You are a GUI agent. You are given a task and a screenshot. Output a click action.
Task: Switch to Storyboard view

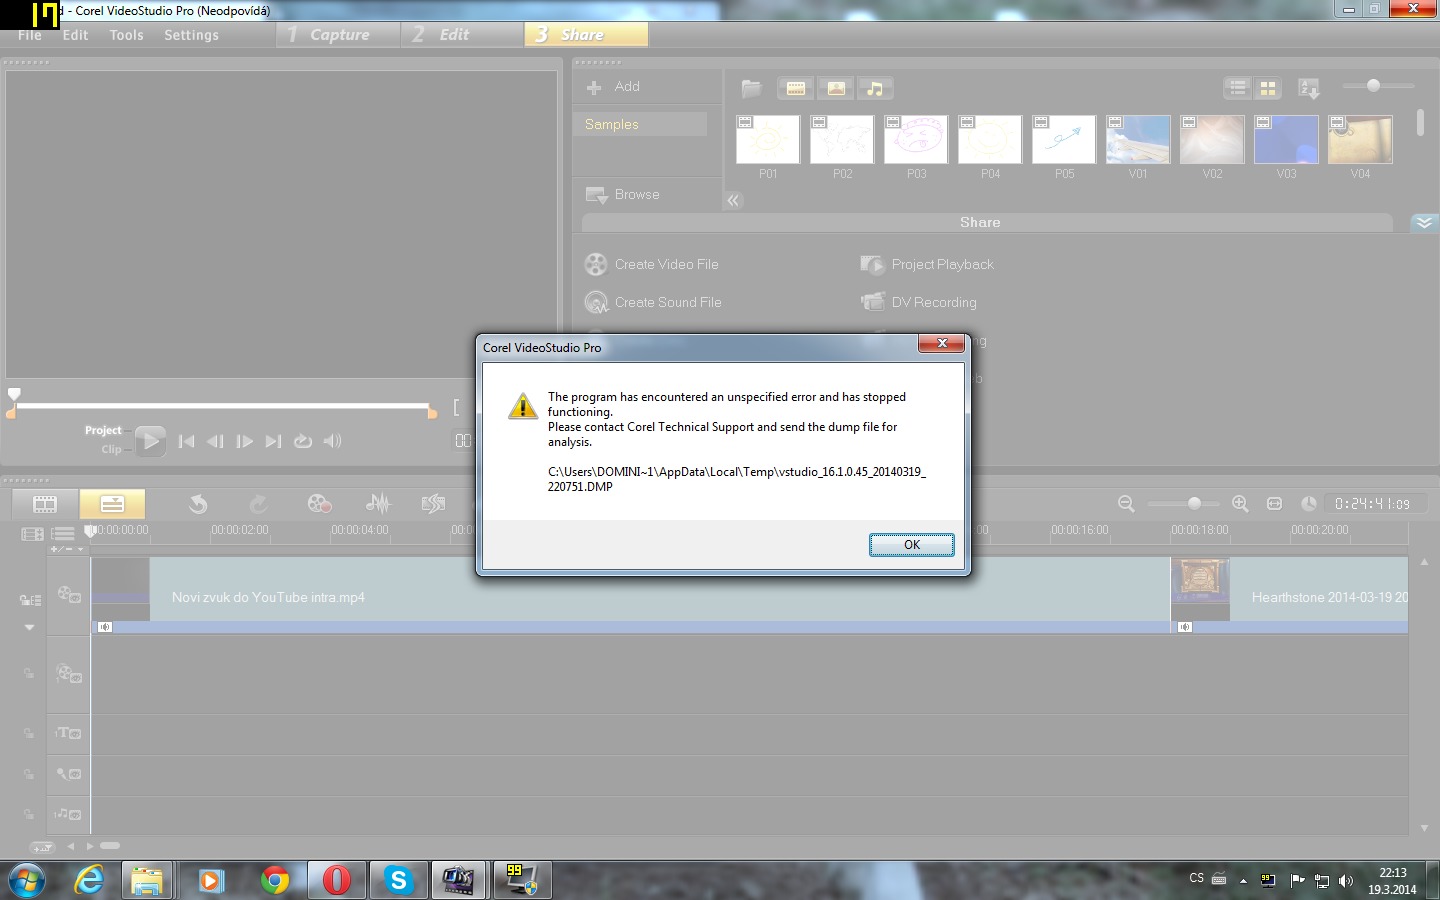tap(45, 503)
